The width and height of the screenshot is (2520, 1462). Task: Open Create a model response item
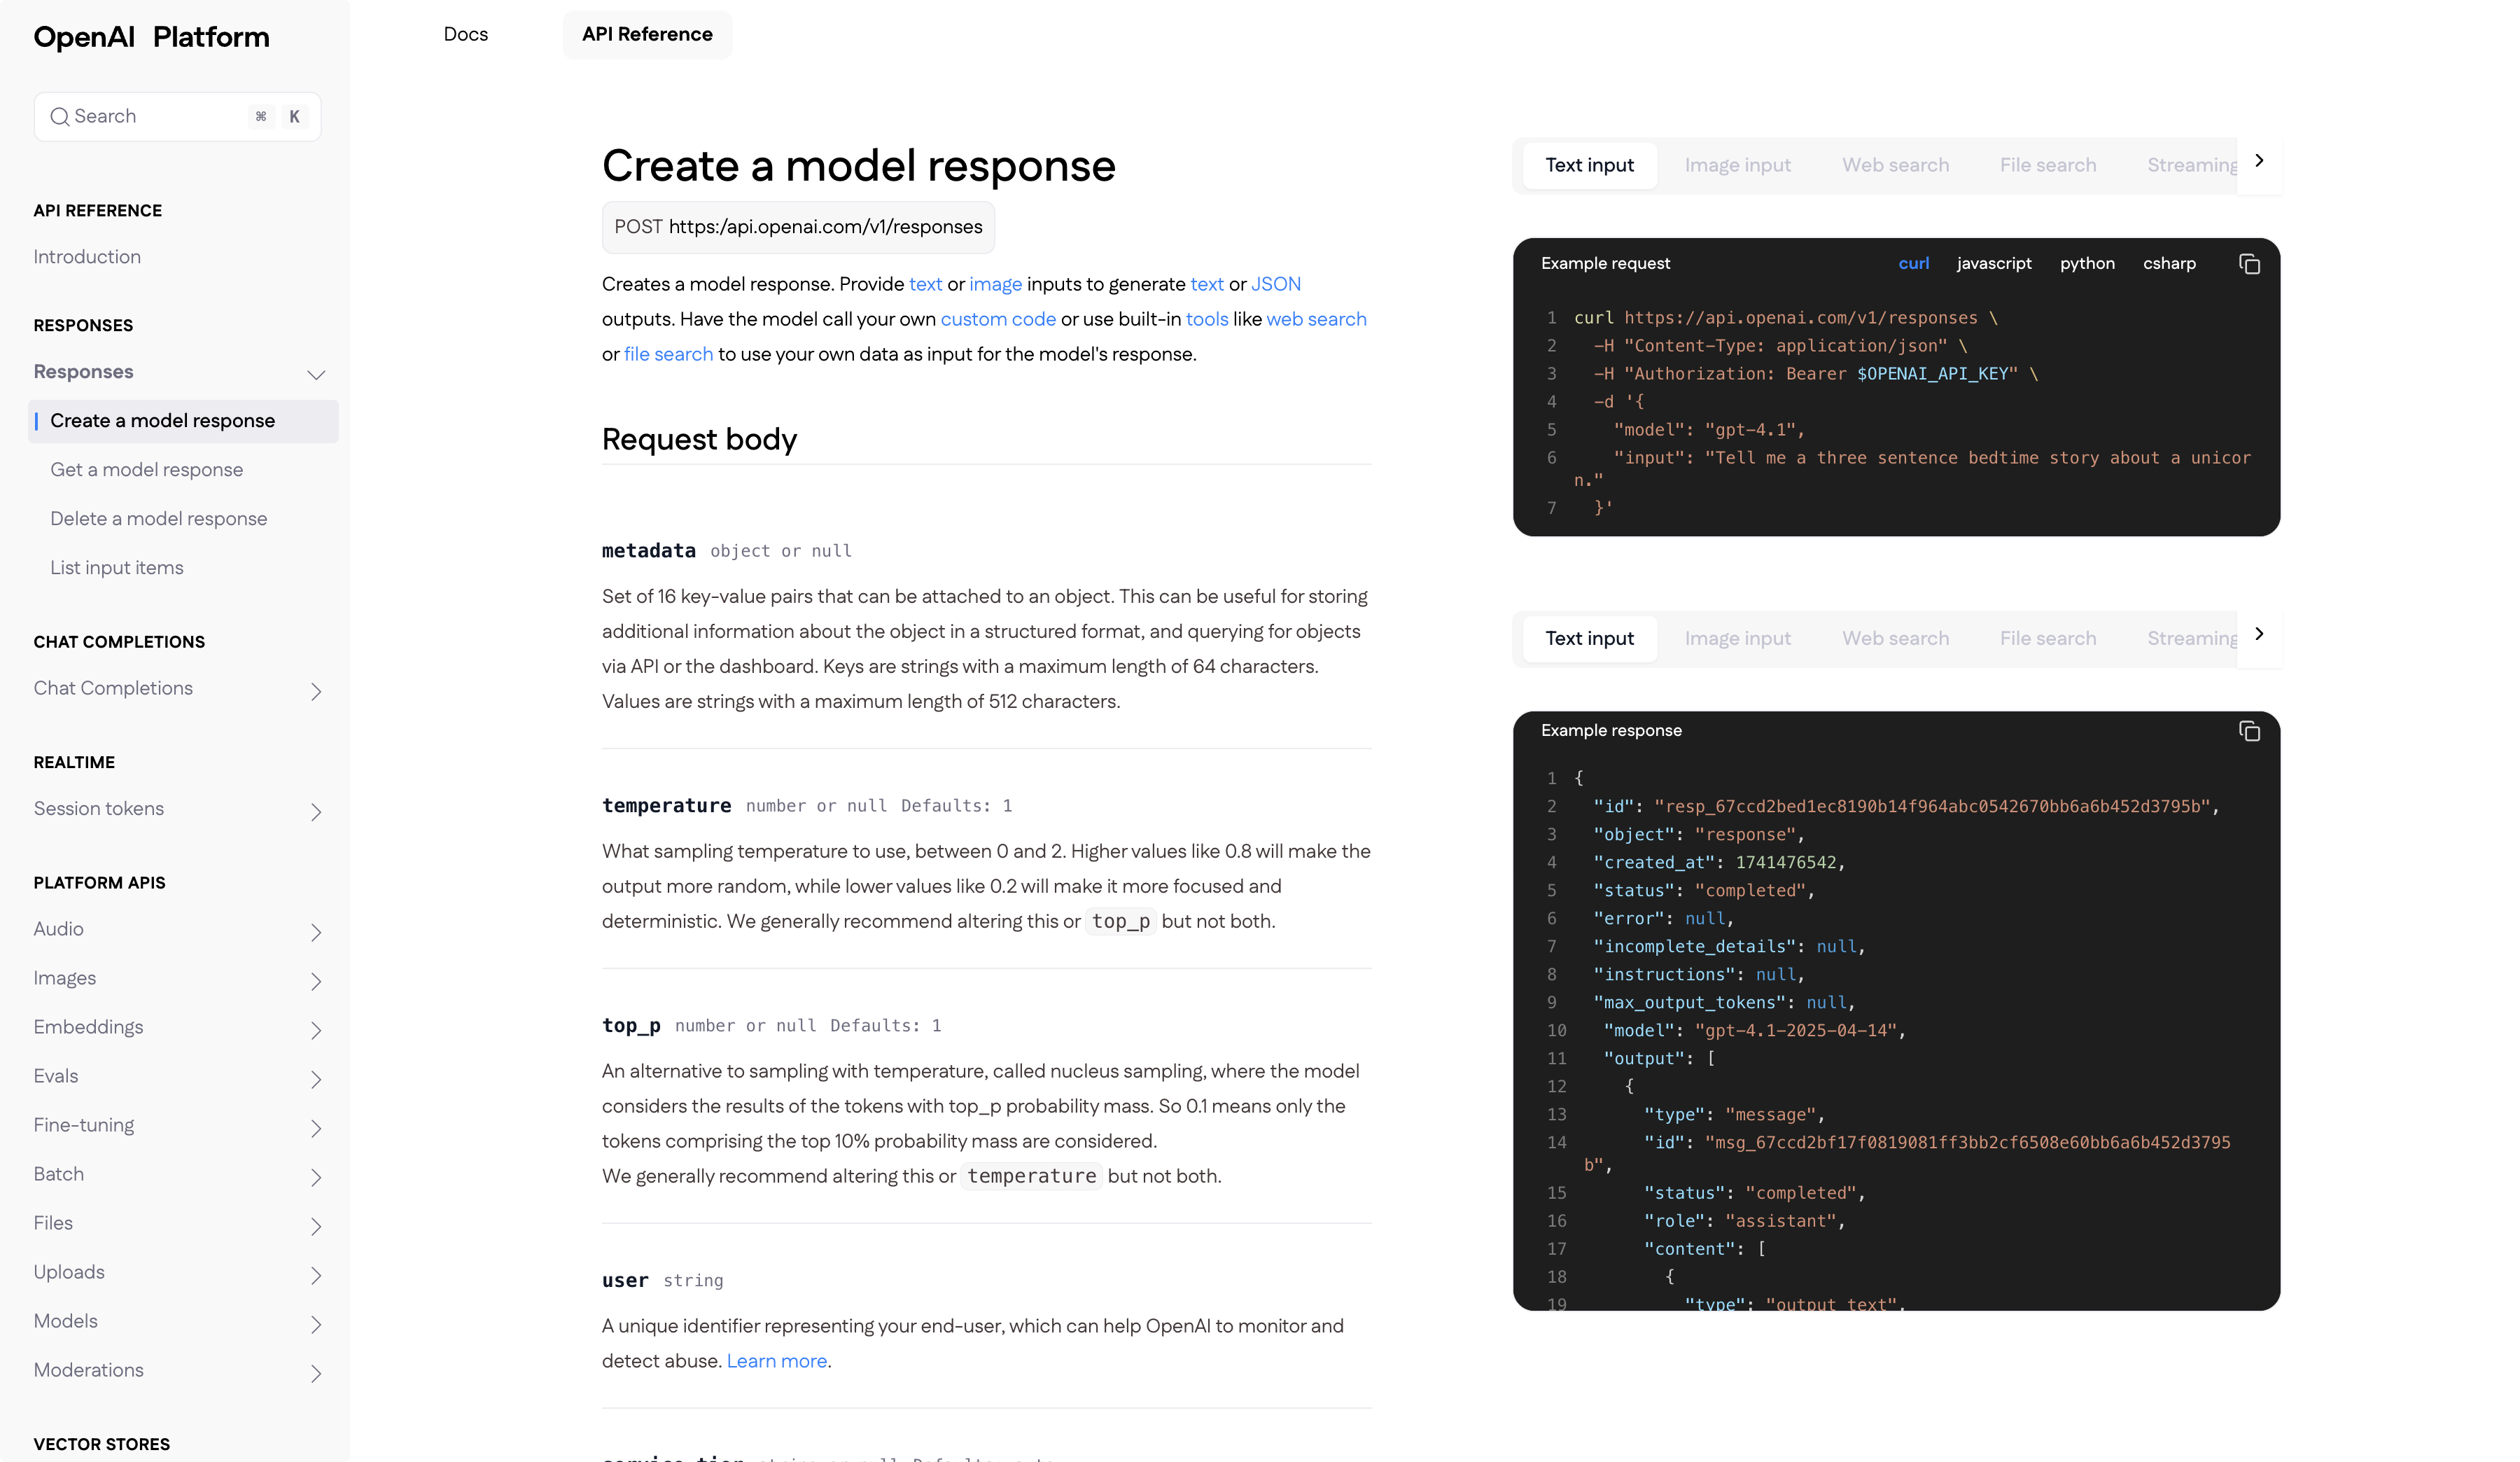tap(183, 421)
